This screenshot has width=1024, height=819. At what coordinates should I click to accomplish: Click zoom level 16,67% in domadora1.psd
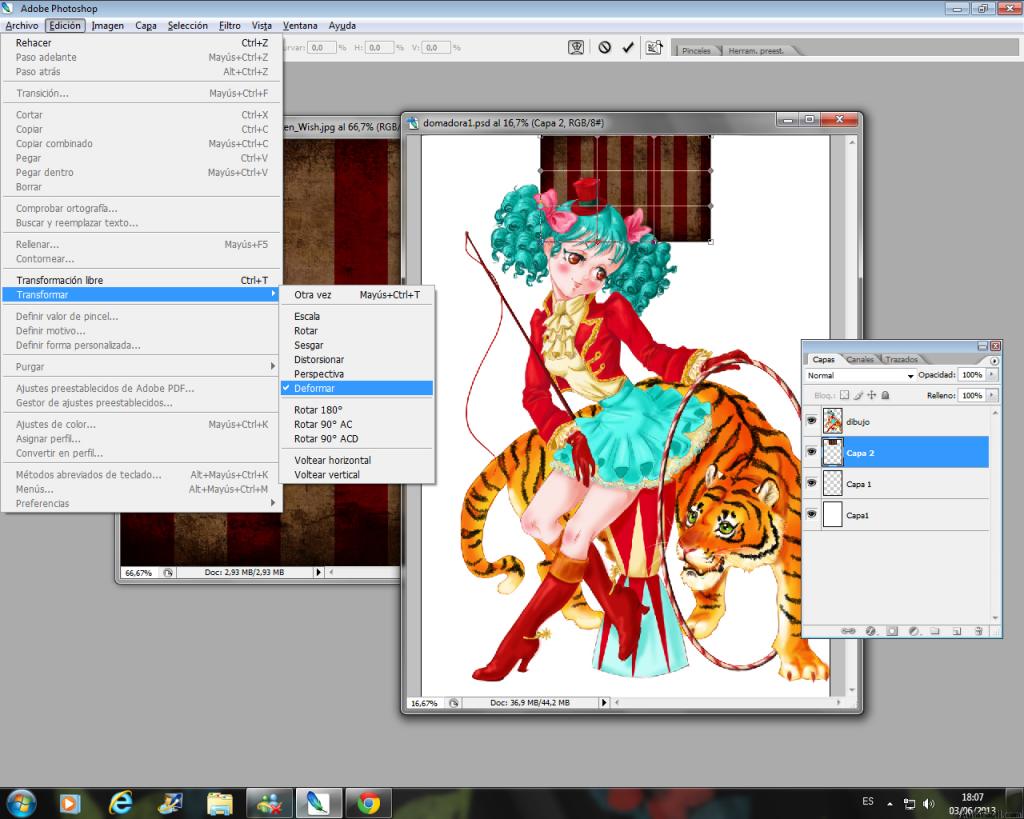click(x=424, y=703)
